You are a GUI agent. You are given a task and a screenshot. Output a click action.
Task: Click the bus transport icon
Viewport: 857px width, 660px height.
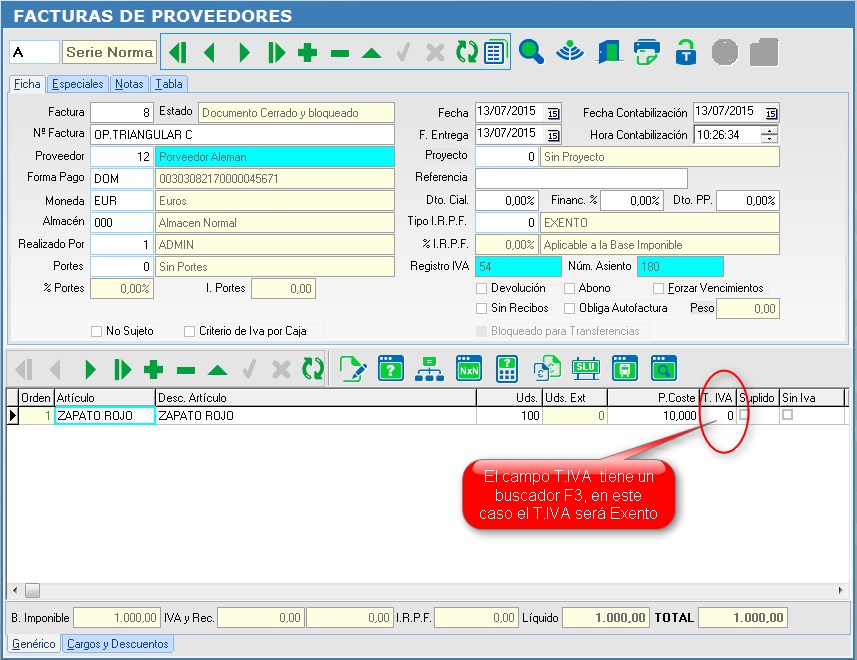(625, 368)
